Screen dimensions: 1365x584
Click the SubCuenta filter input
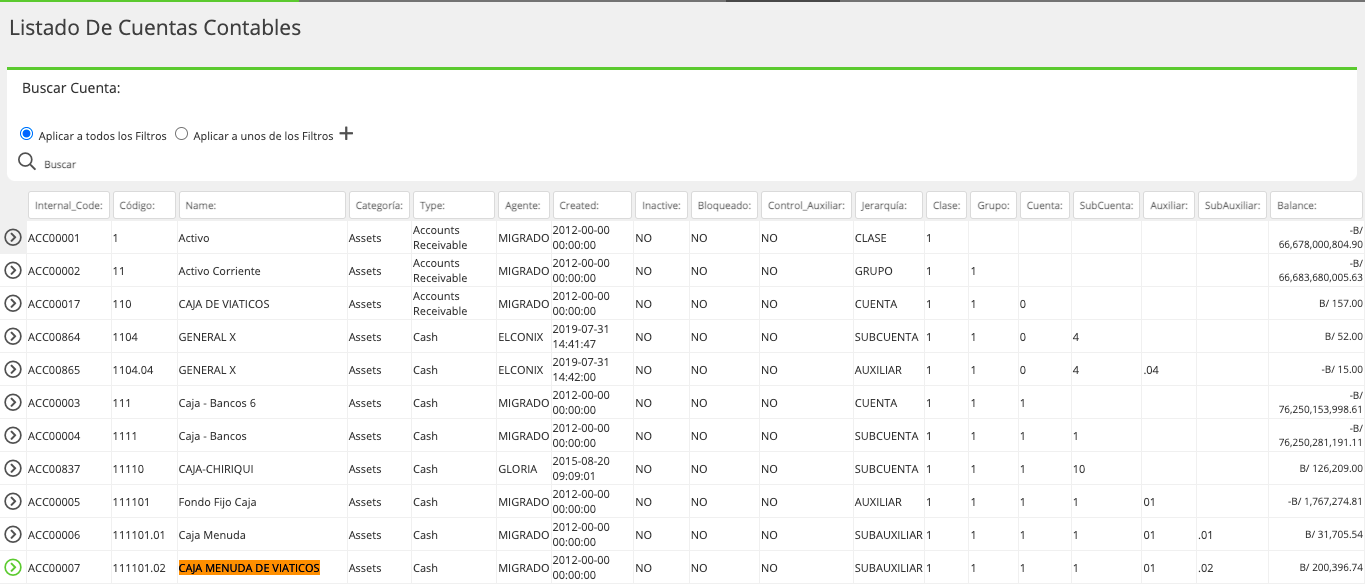tap(1106, 205)
